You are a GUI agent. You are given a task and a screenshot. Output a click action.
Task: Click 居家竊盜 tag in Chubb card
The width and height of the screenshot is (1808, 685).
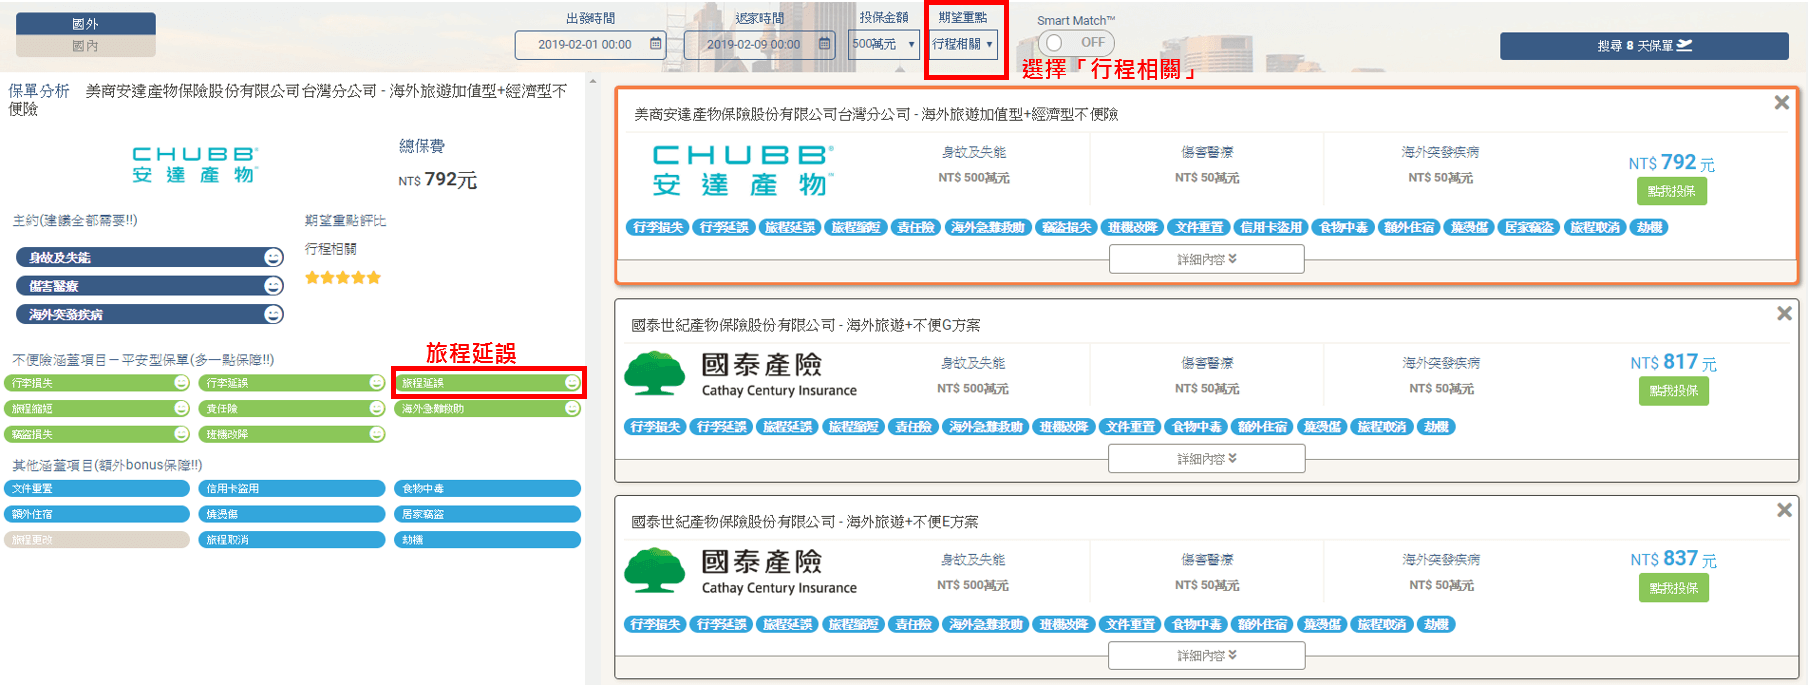(1529, 228)
